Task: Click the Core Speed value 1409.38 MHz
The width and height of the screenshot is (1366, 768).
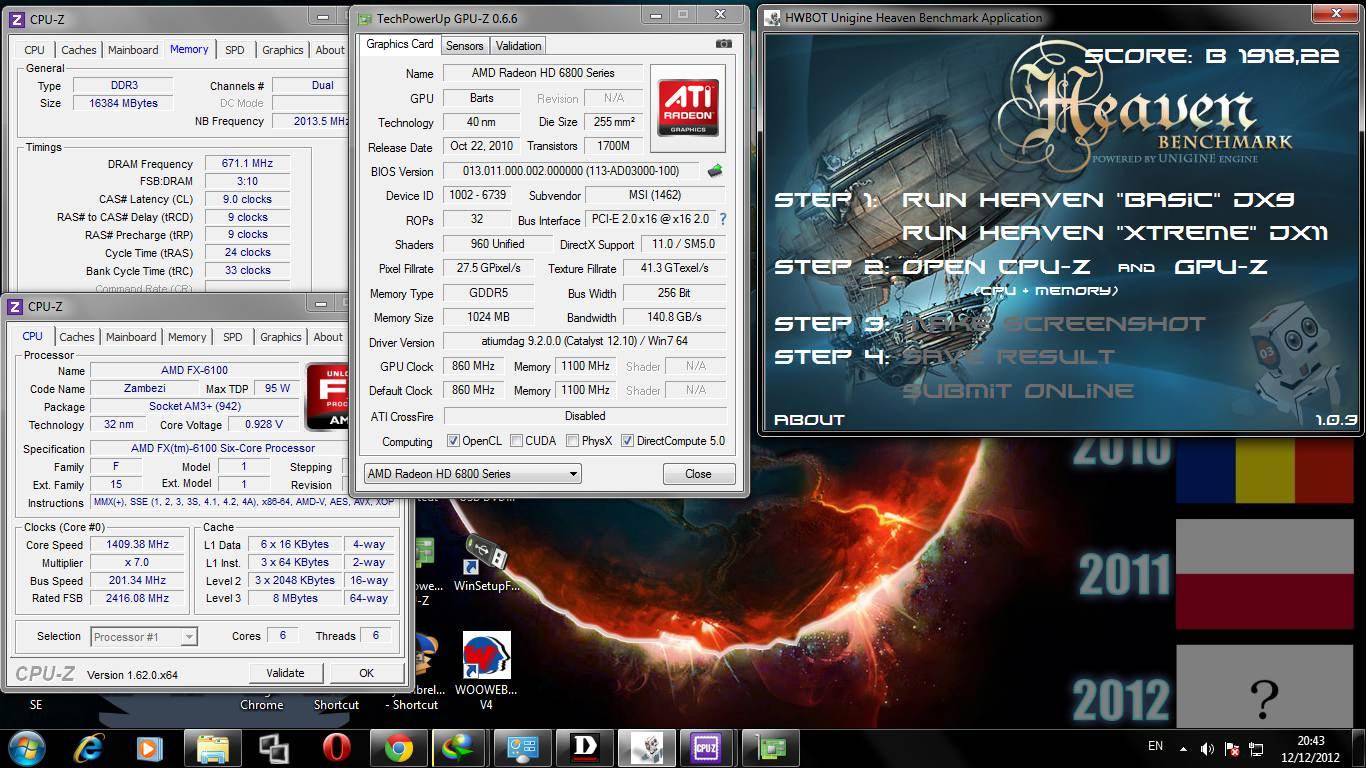Action: pos(138,545)
